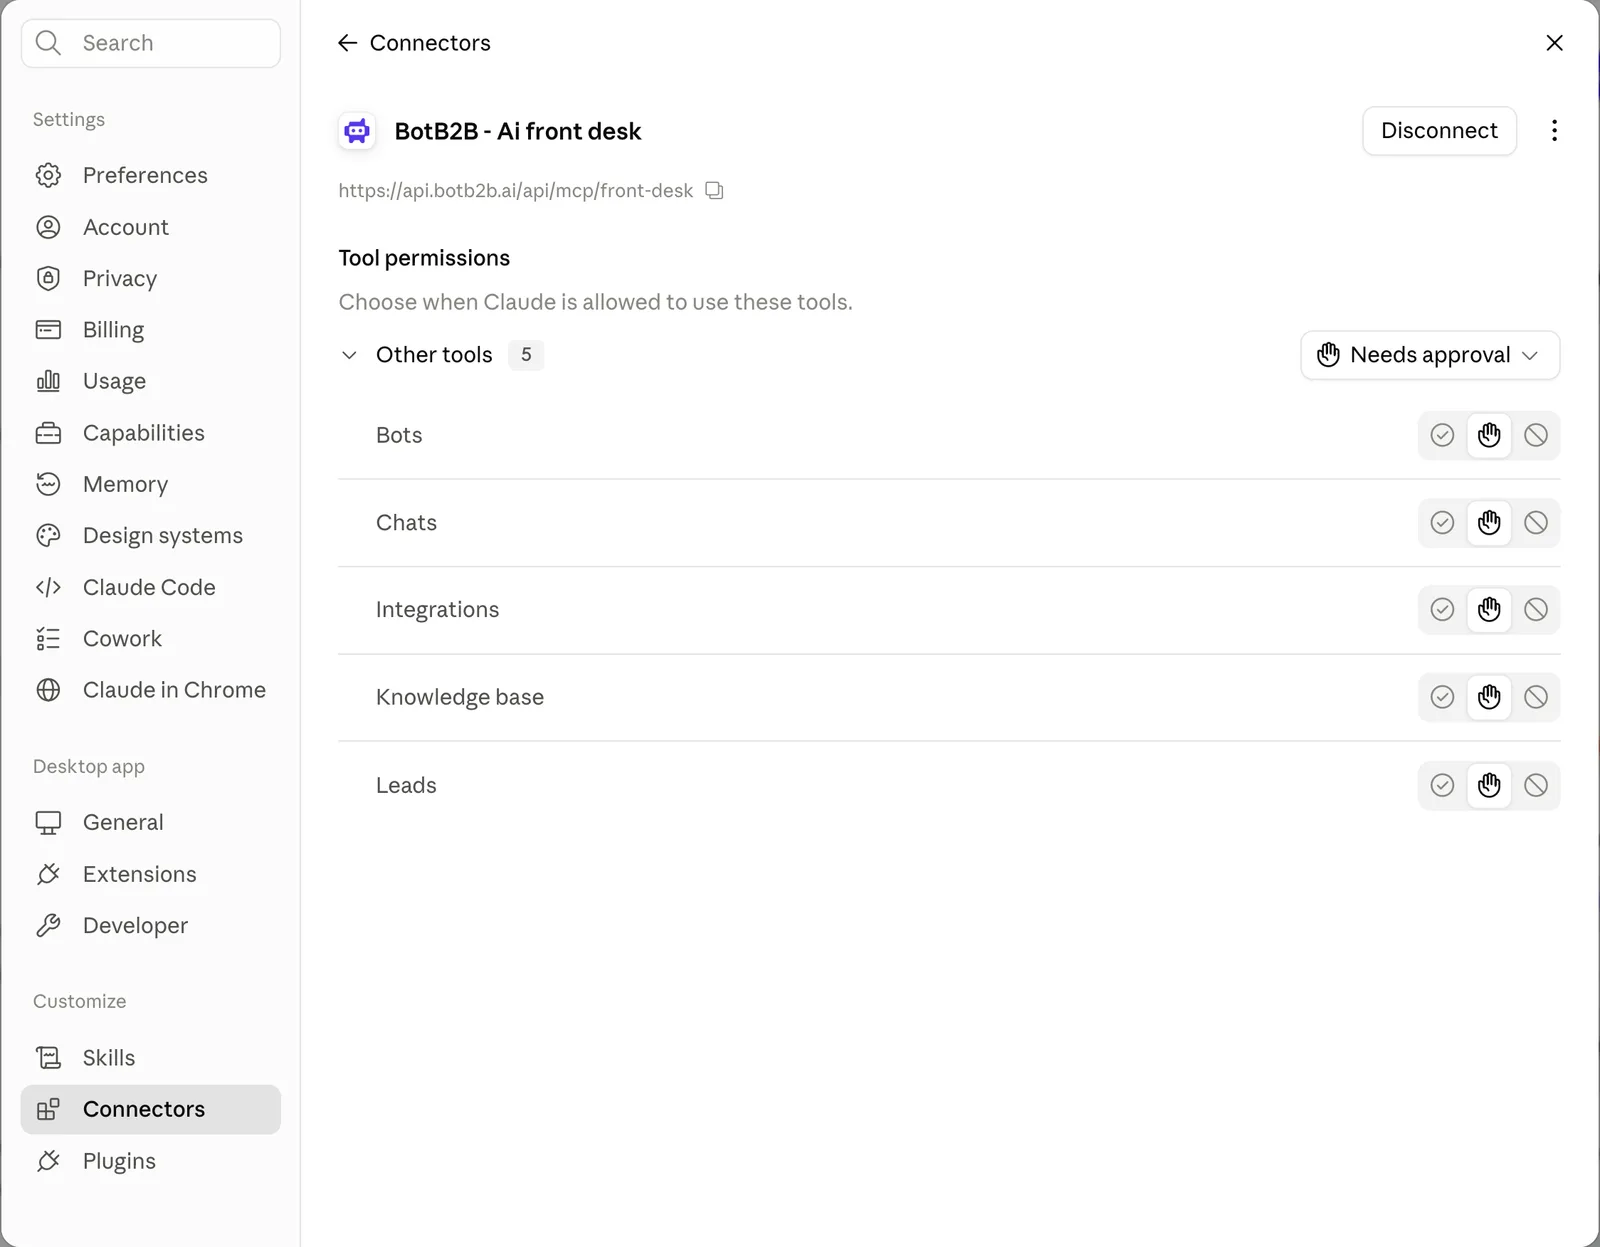Click the Privacy shield icon

[x=48, y=278]
